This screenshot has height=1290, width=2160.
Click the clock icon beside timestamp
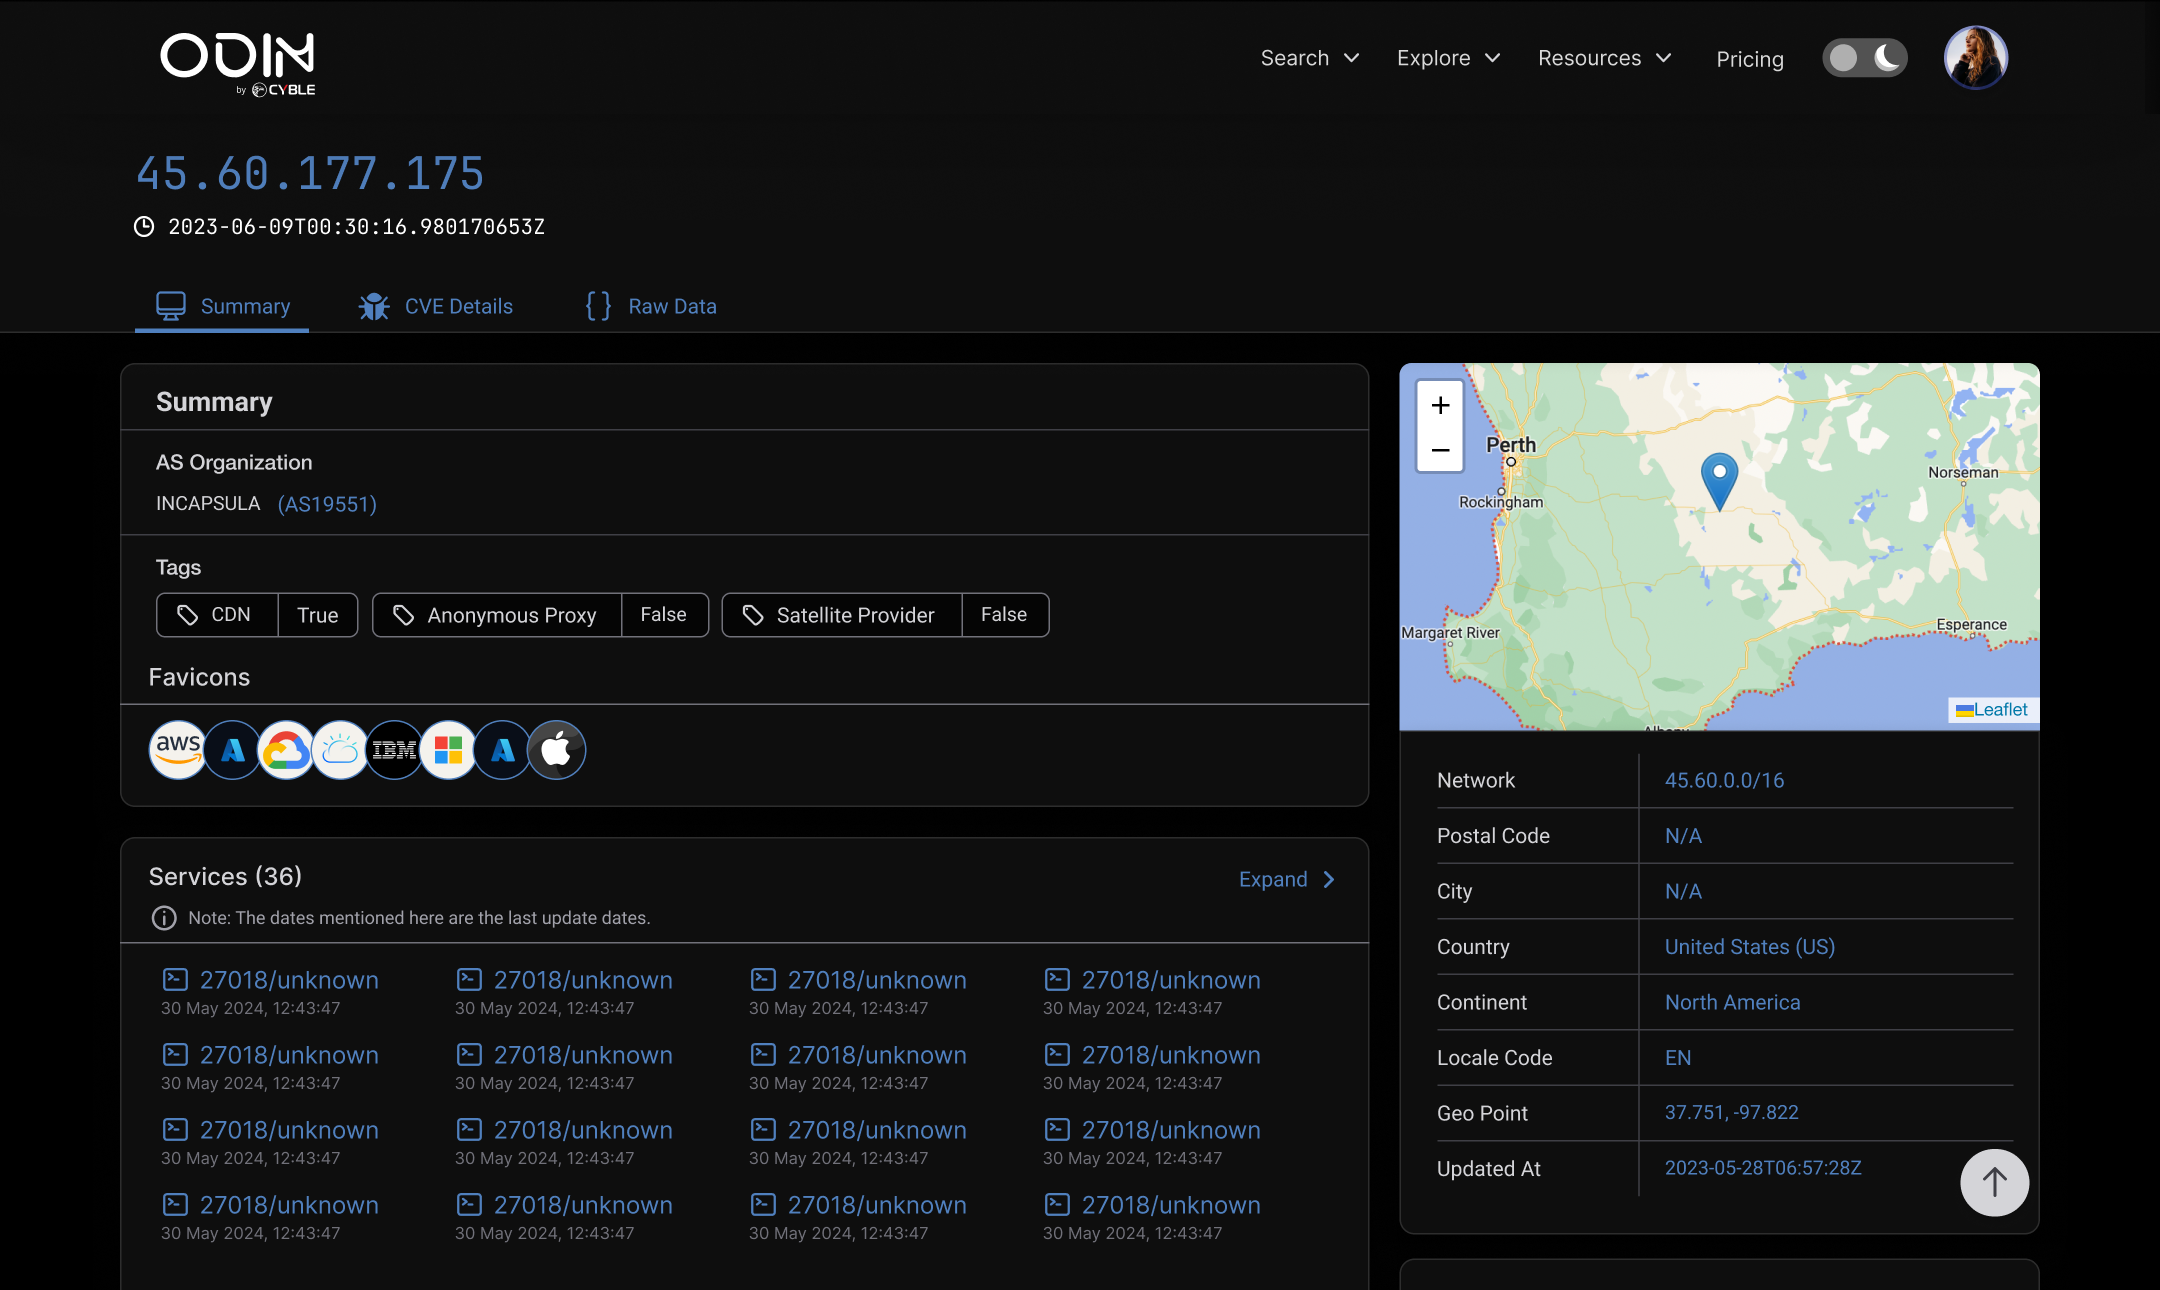point(144,227)
